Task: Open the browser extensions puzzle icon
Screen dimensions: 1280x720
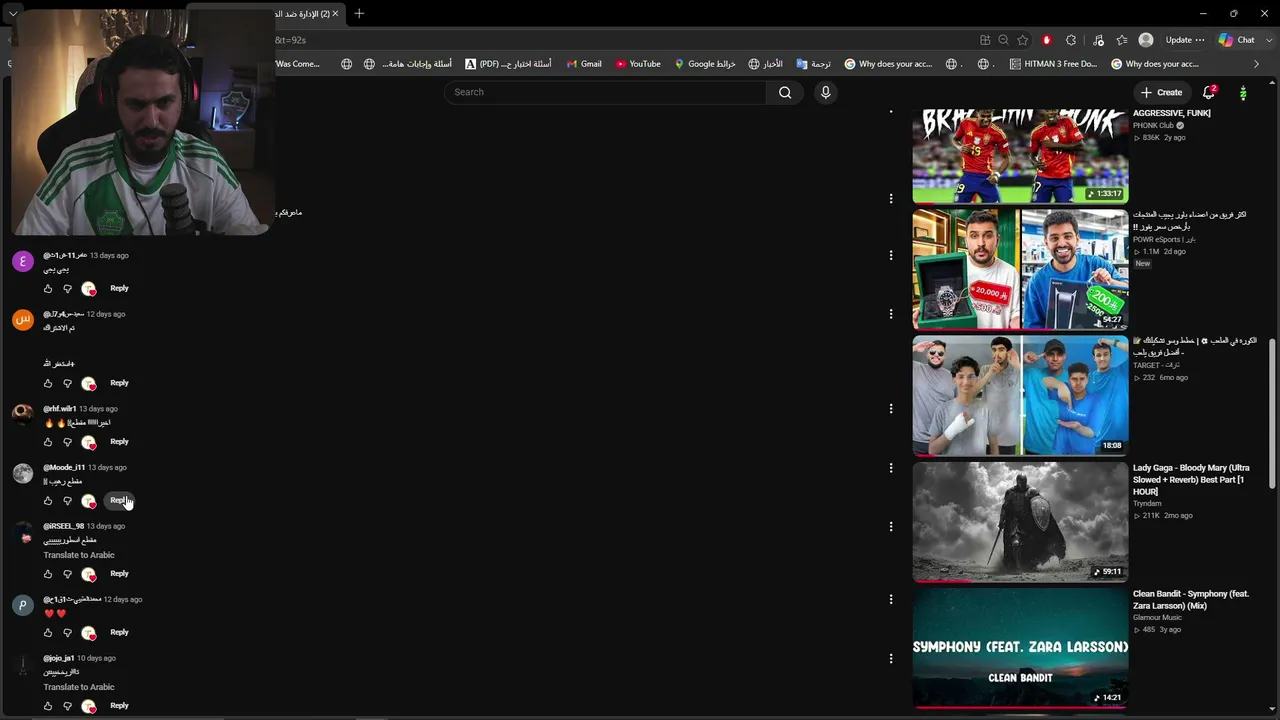Action: click(x=1071, y=40)
